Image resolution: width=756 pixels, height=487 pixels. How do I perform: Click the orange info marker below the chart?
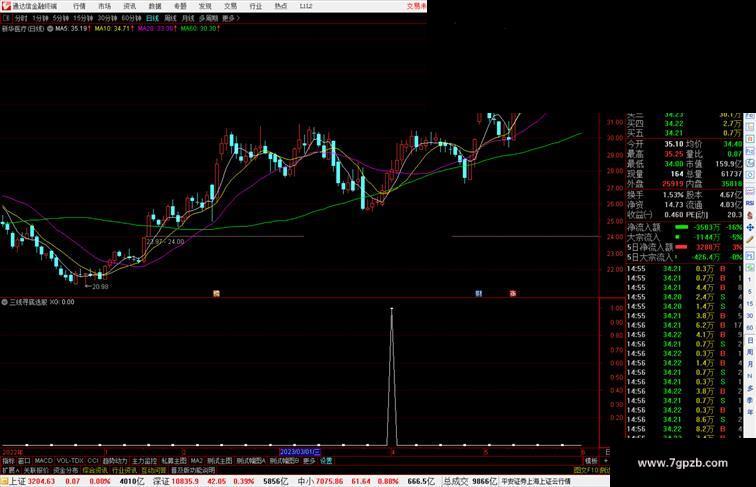coord(216,293)
